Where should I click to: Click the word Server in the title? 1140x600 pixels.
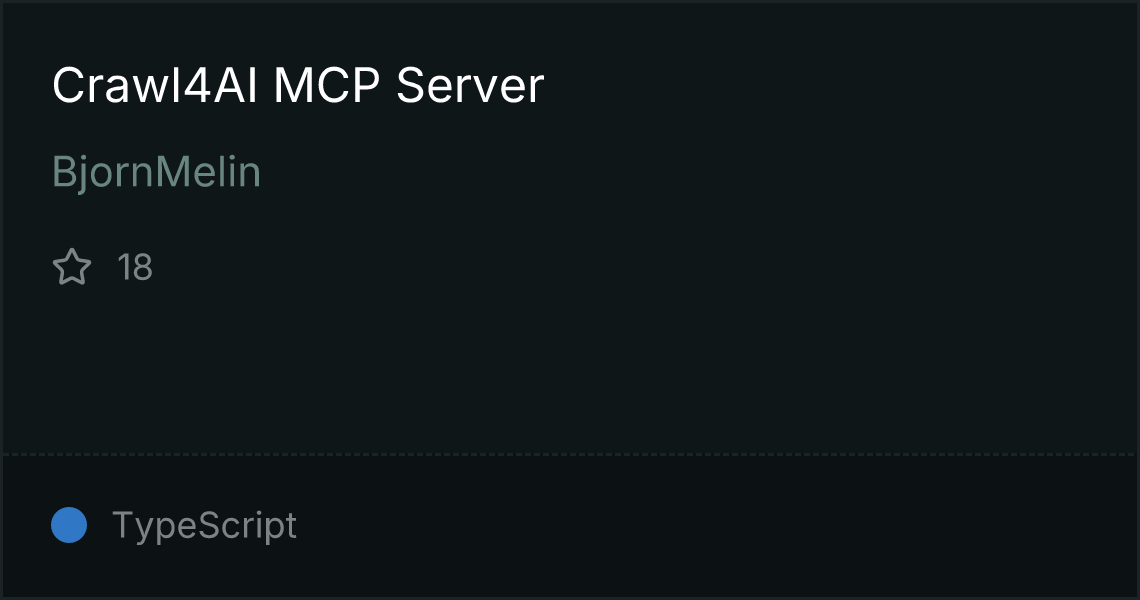point(470,85)
